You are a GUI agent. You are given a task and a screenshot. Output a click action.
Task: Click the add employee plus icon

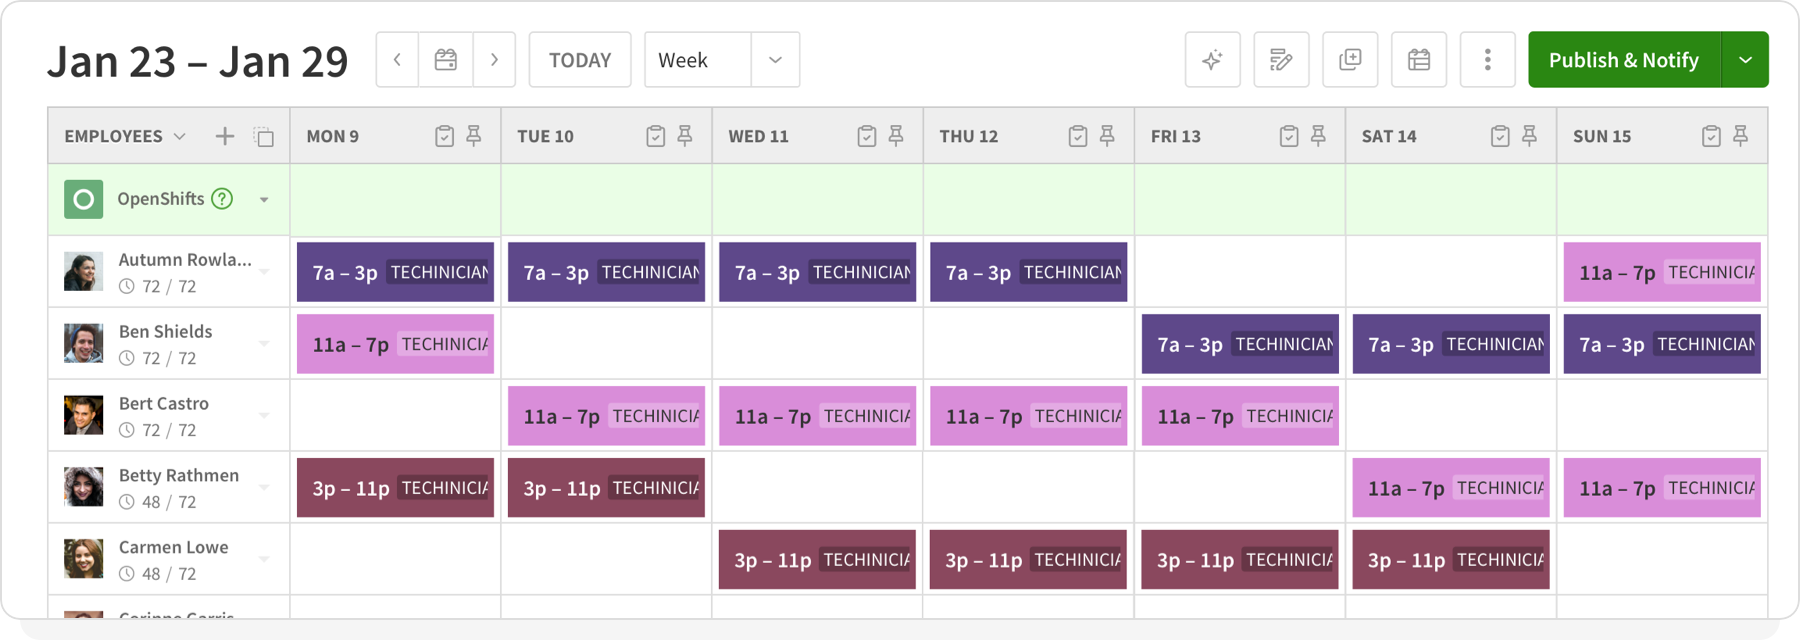(225, 136)
